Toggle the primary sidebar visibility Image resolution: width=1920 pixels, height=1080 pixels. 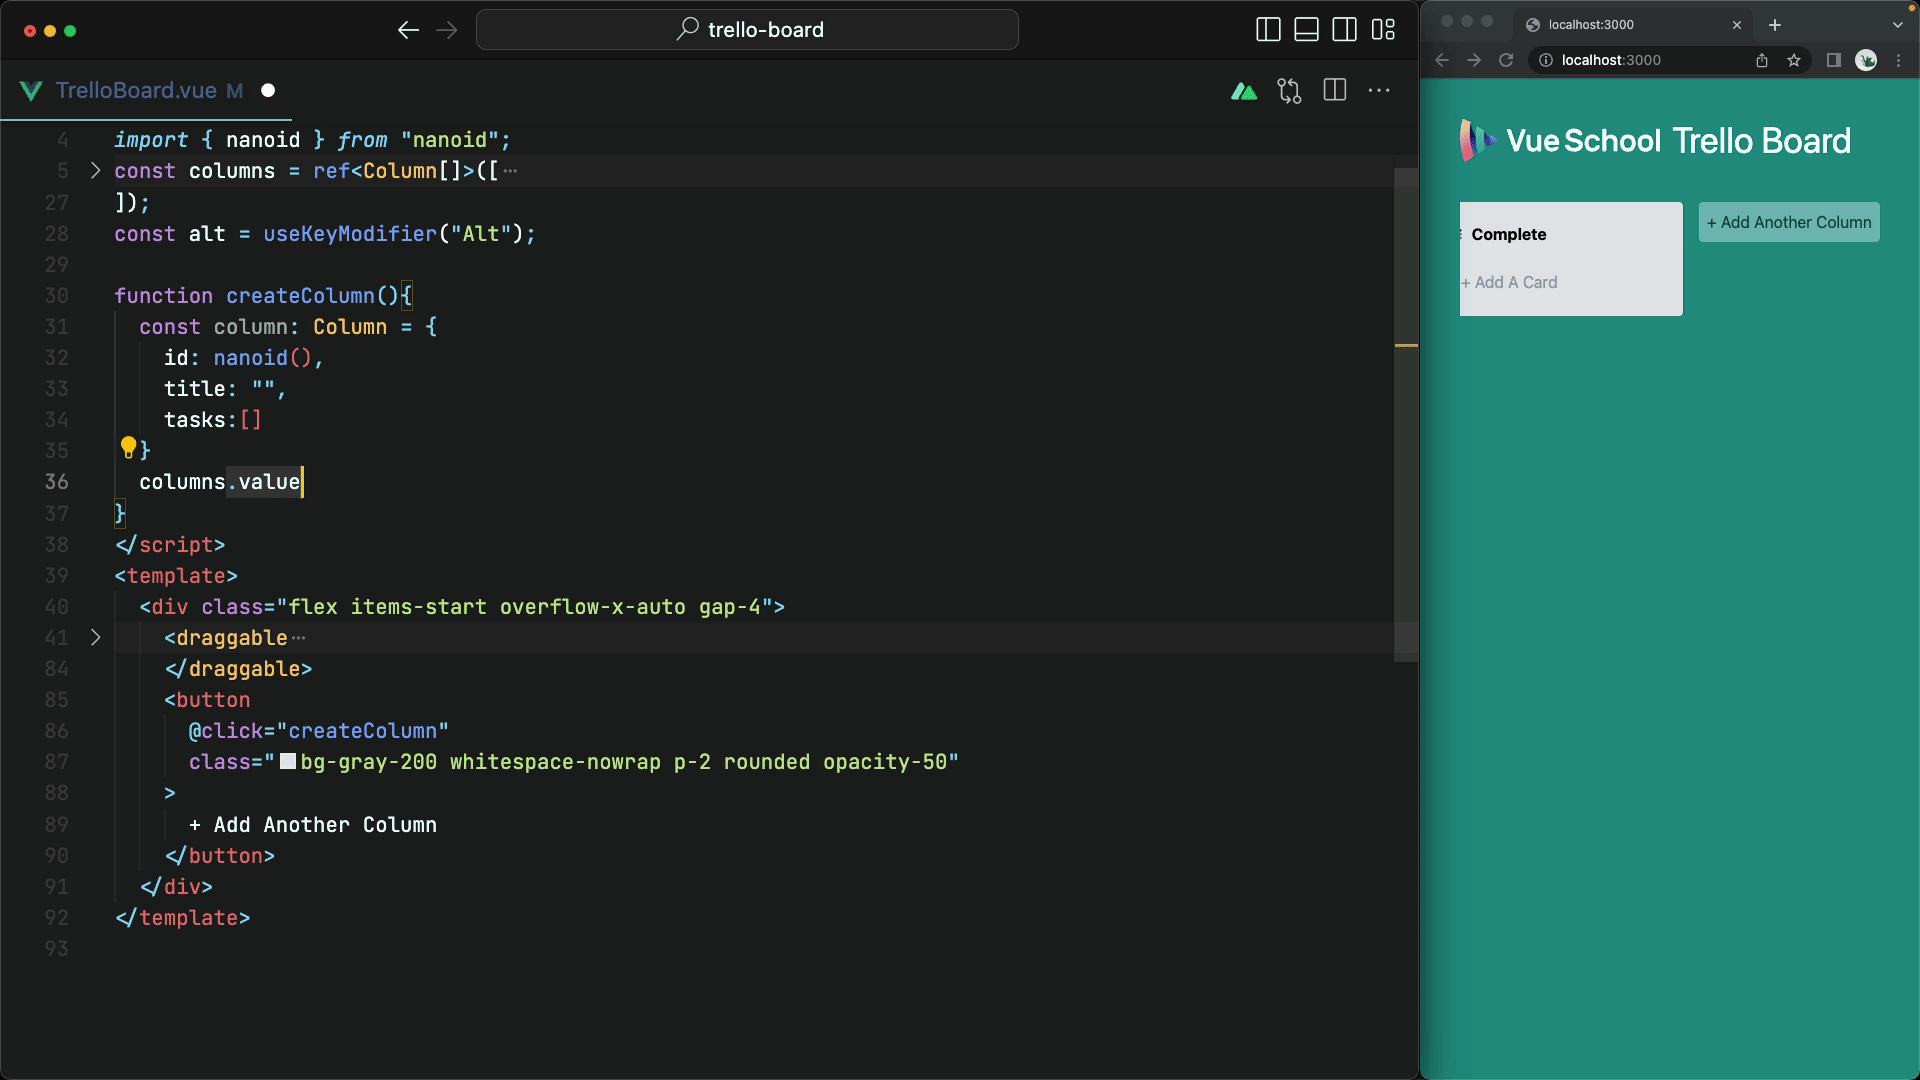1268,30
